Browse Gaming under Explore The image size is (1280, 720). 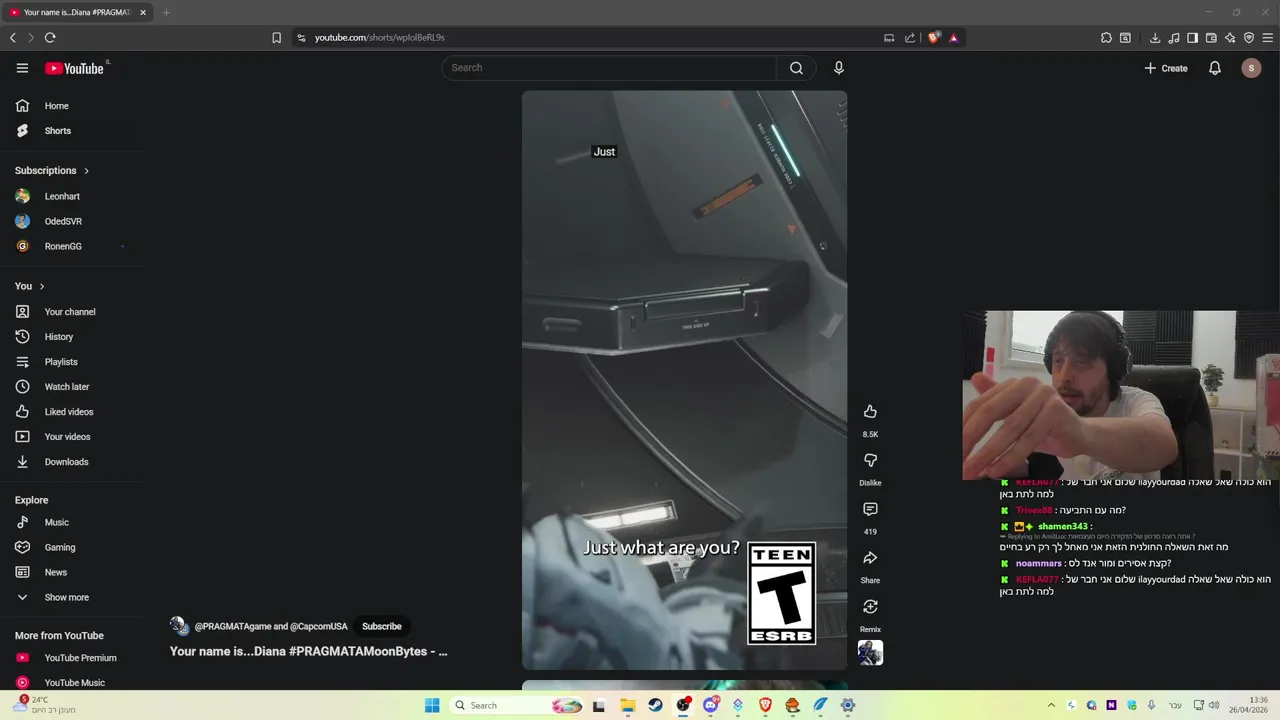[72, 548]
